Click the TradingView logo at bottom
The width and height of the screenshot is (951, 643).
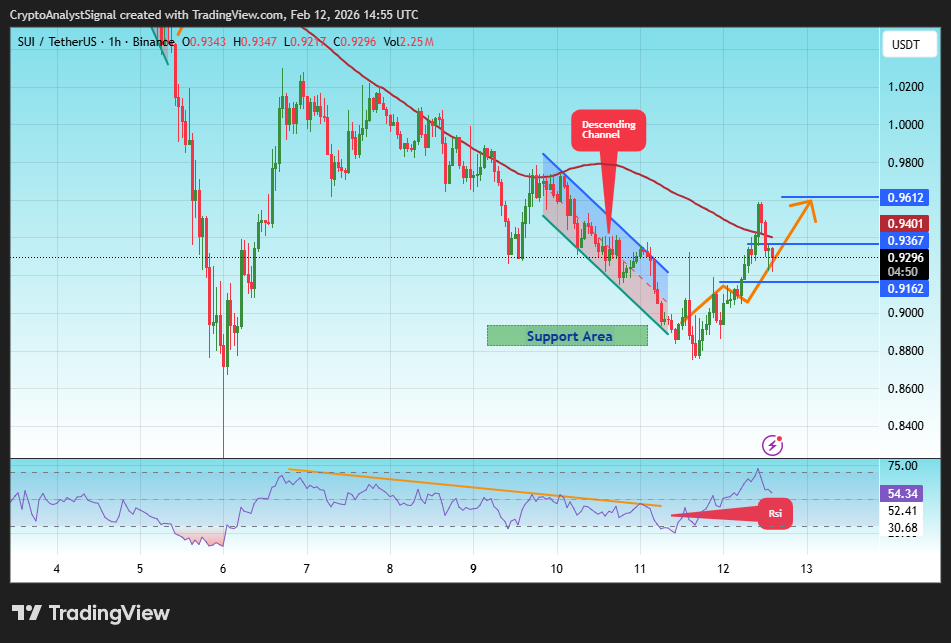click(x=91, y=613)
